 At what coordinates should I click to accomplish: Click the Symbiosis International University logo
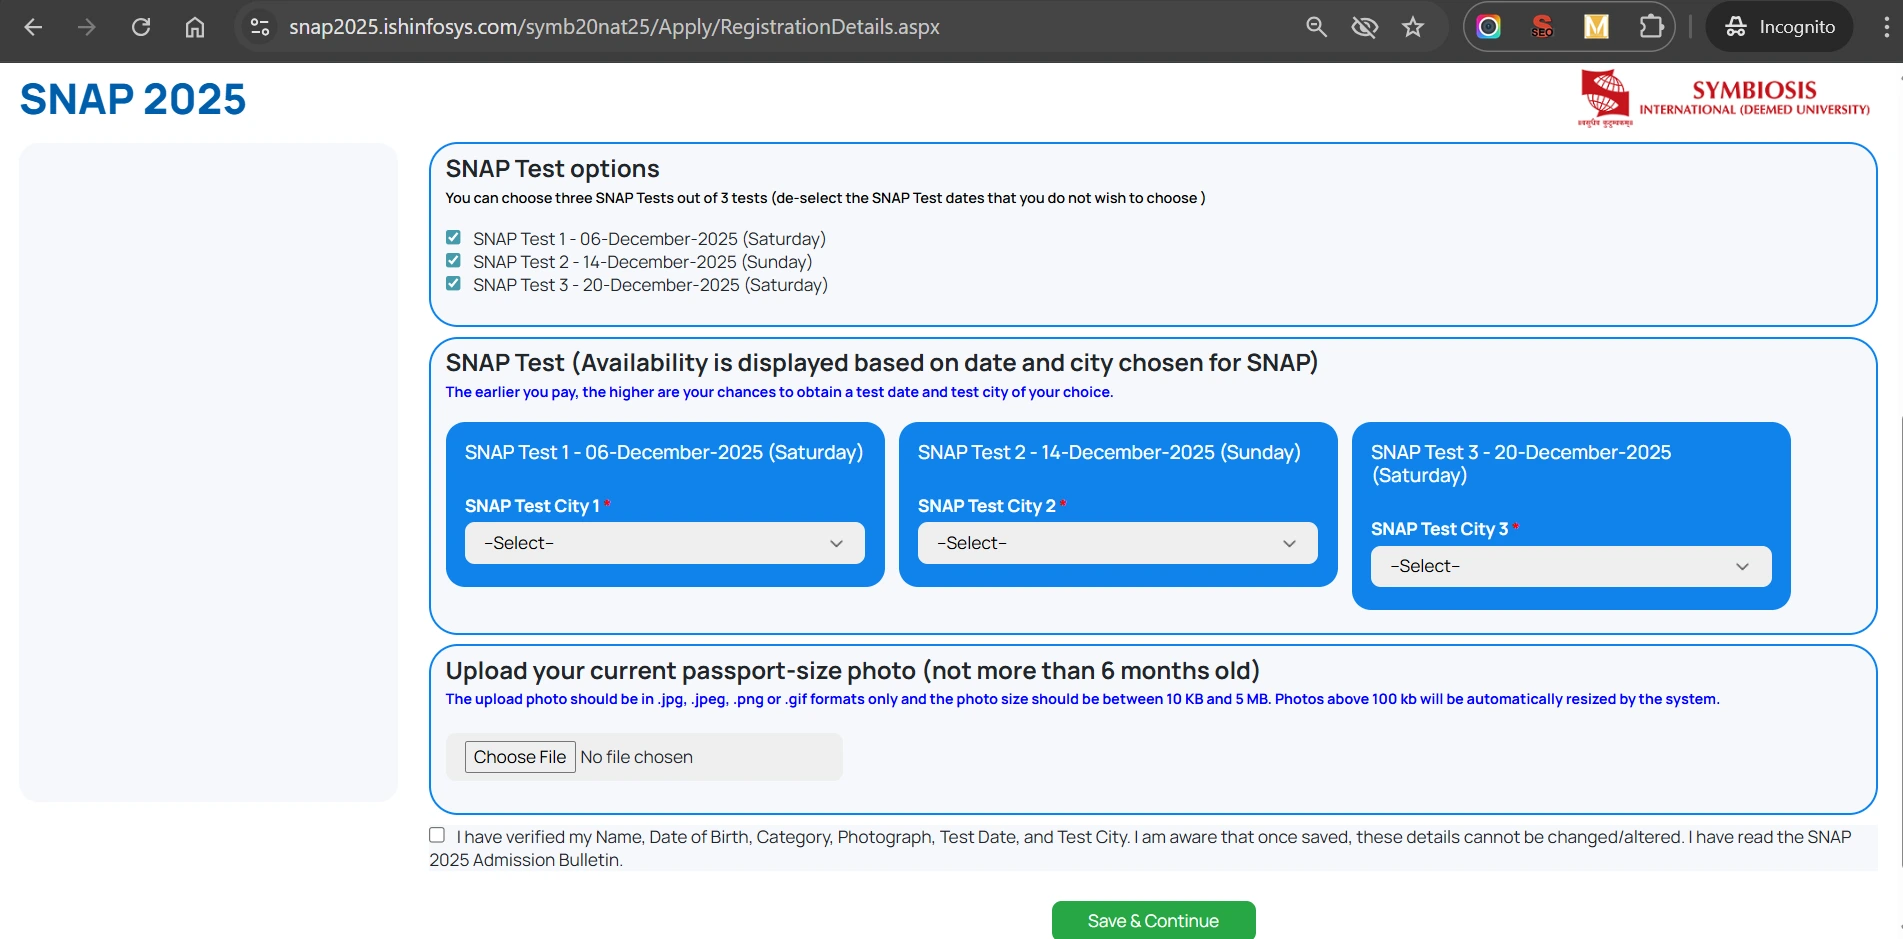pyautogui.click(x=1724, y=98)
